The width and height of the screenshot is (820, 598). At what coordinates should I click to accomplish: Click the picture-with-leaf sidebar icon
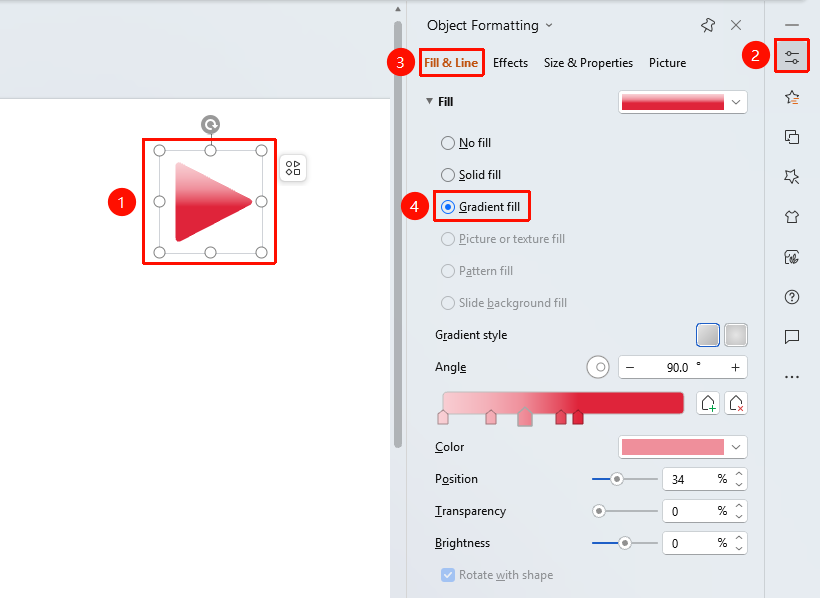pos(792,257)
